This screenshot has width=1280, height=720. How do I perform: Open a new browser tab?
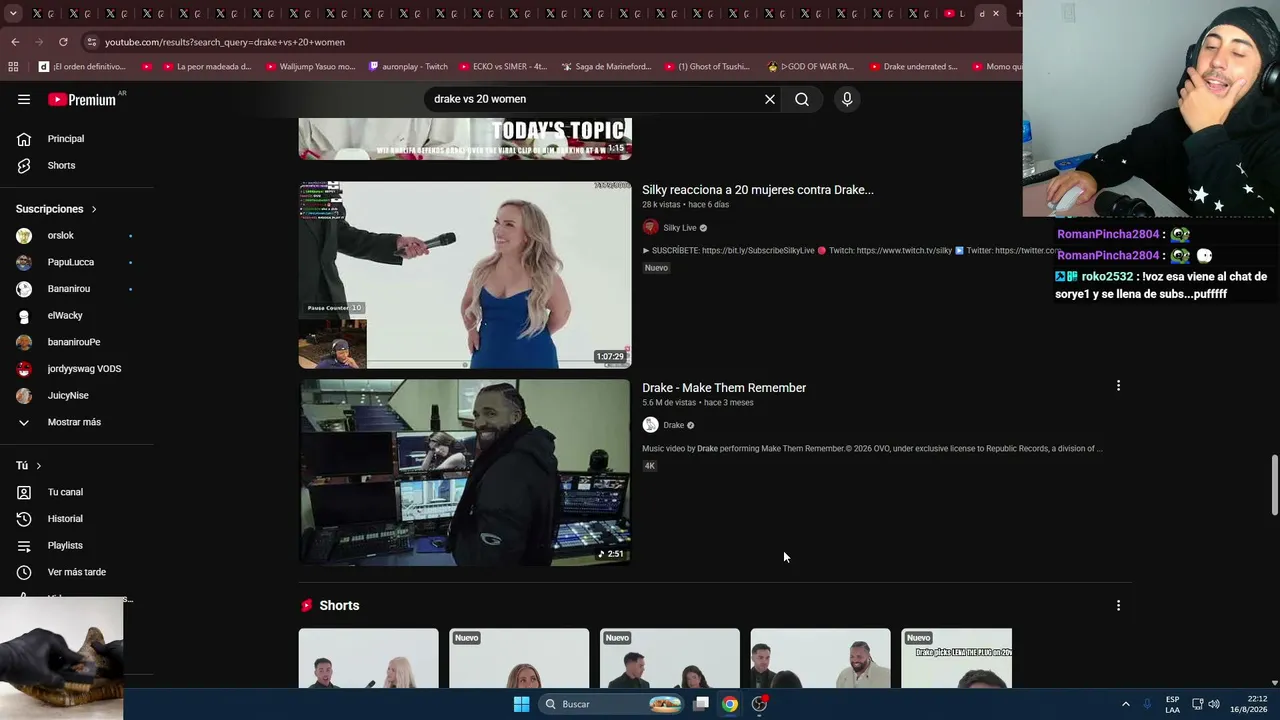tap(1018, 14)
